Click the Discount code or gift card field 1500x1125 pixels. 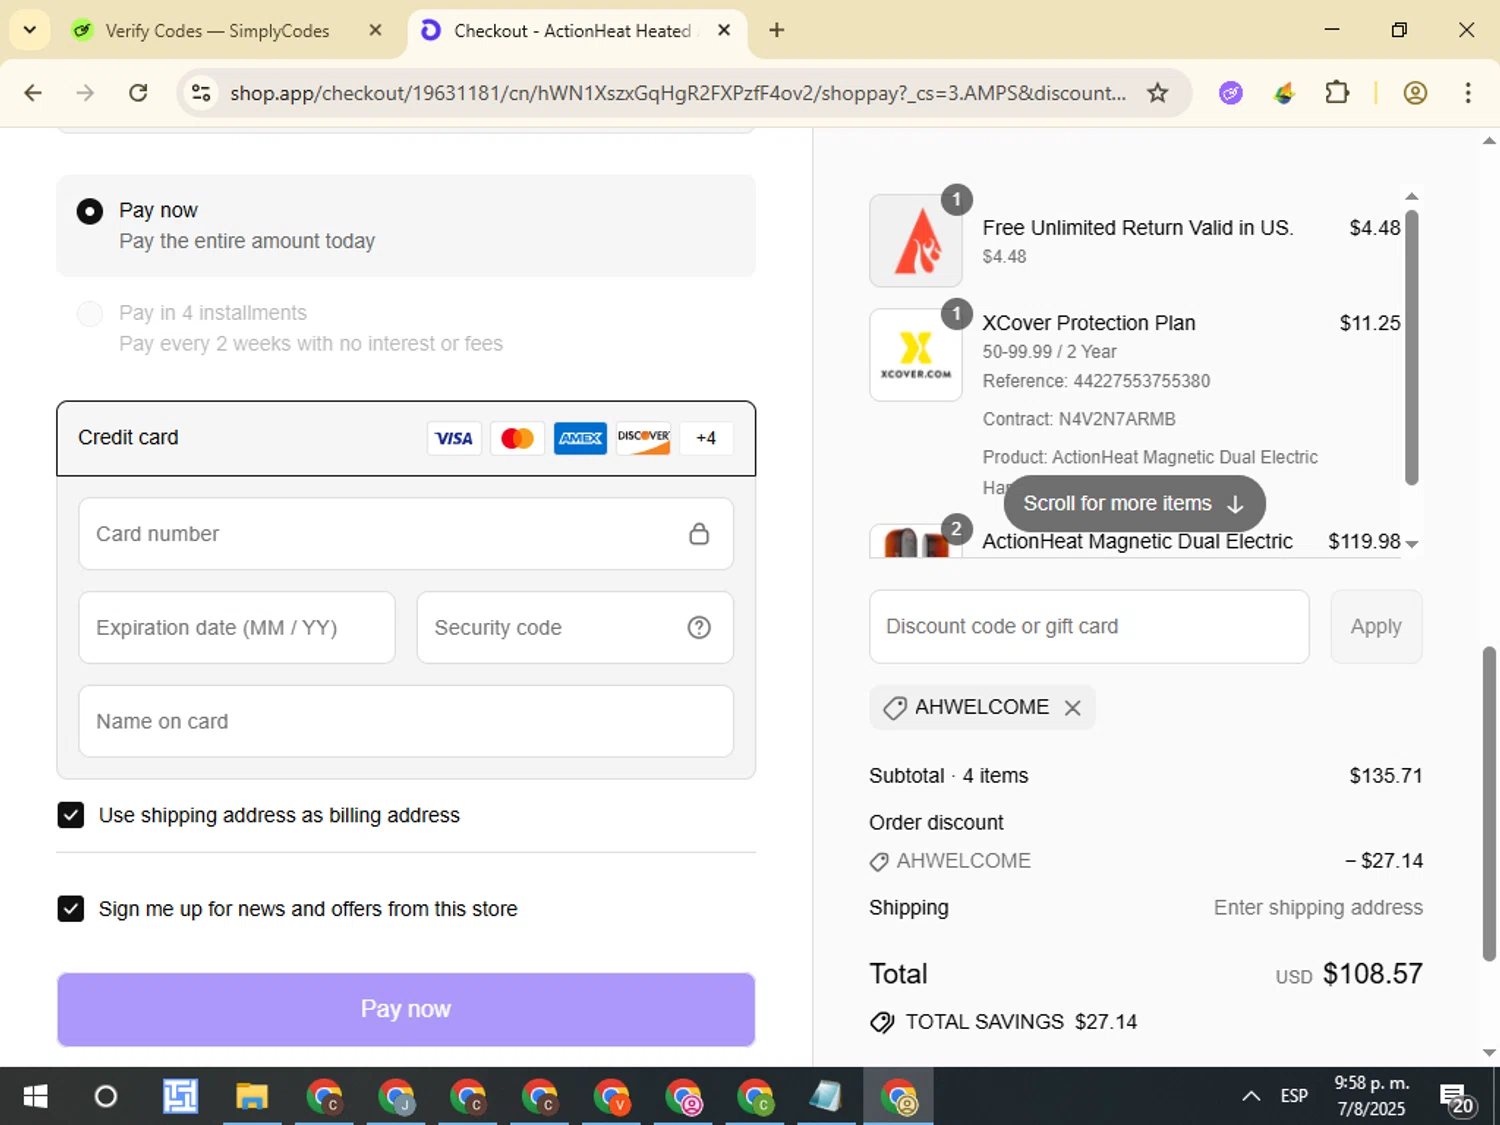(x=1089, y=627)
